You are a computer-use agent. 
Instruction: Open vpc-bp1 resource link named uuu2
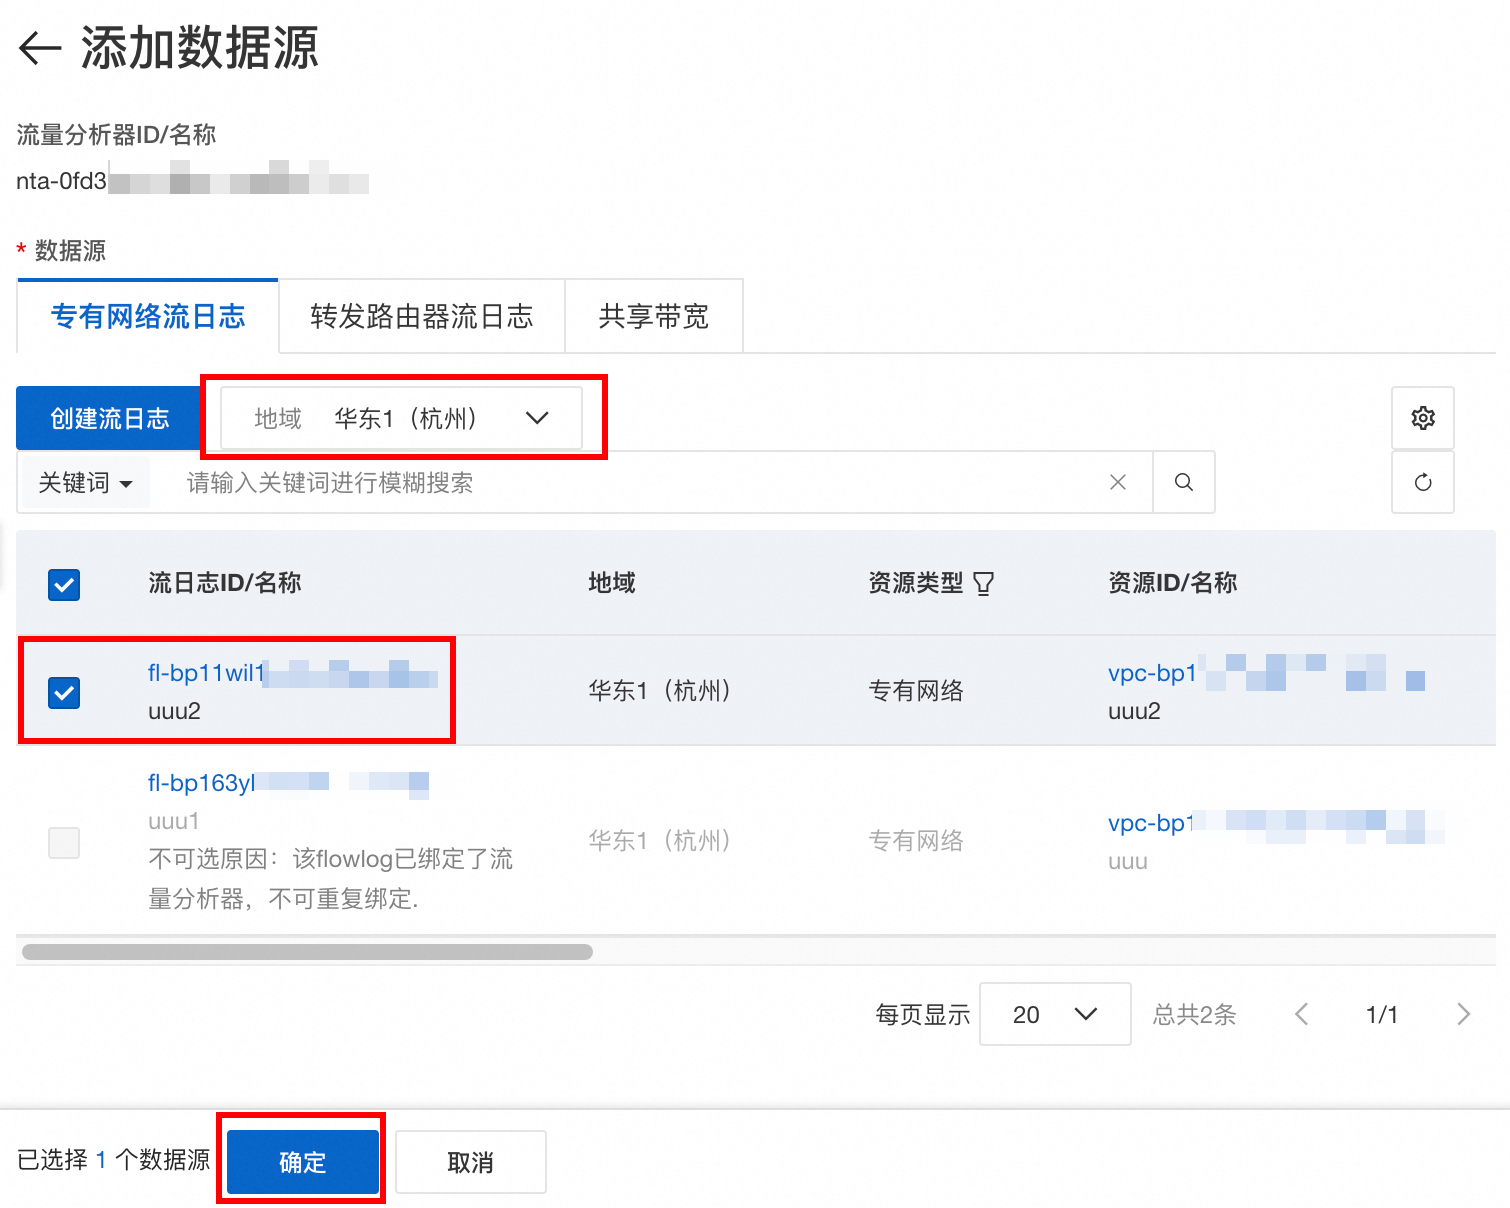(1266, 673)
